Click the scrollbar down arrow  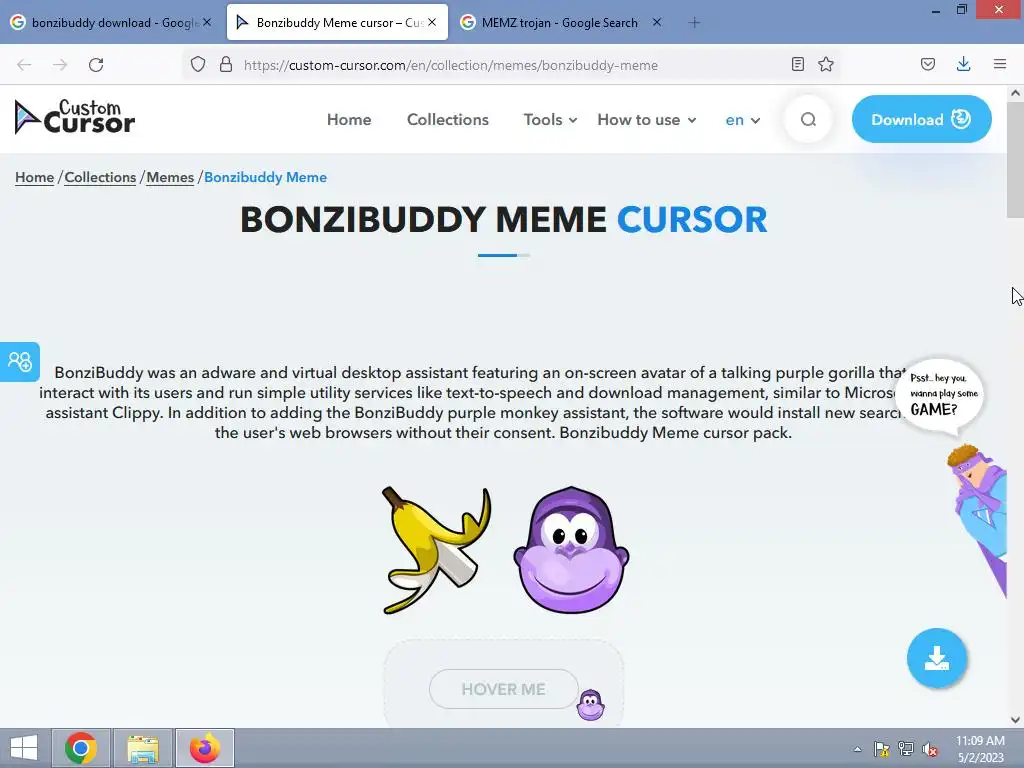pyautogui.click(x=1015, y=720)
